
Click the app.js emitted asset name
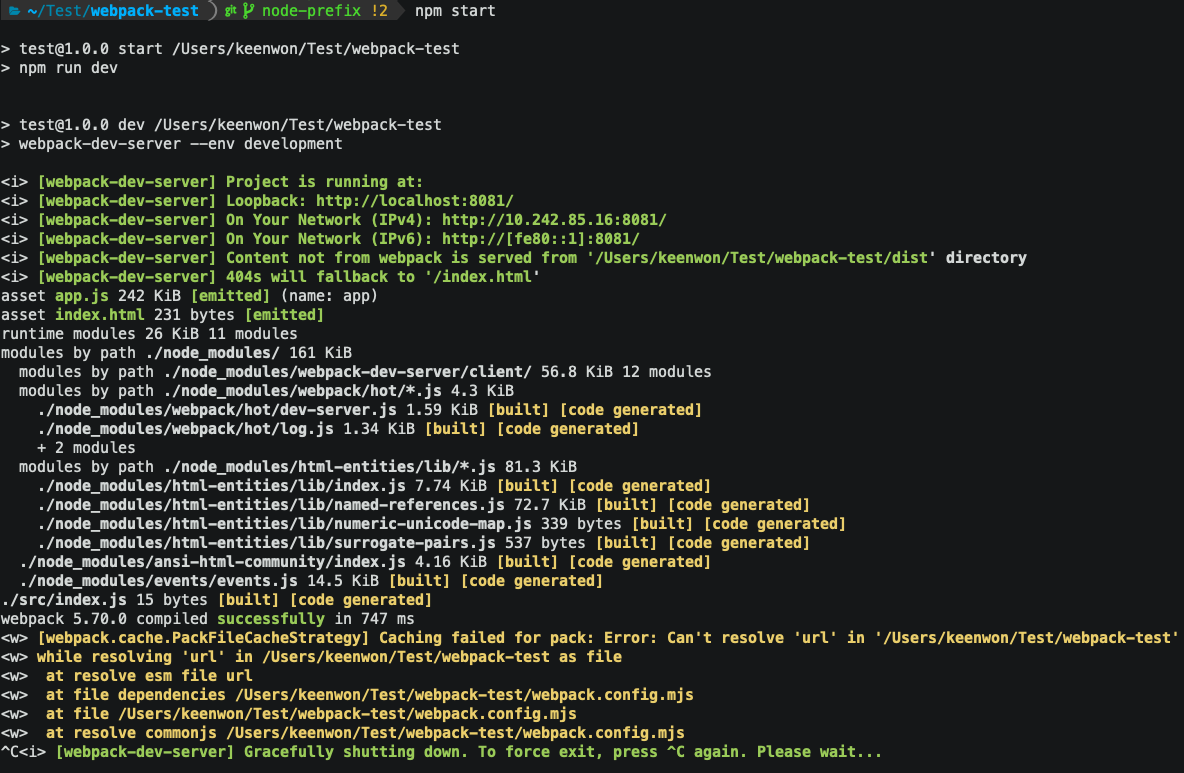81,295
